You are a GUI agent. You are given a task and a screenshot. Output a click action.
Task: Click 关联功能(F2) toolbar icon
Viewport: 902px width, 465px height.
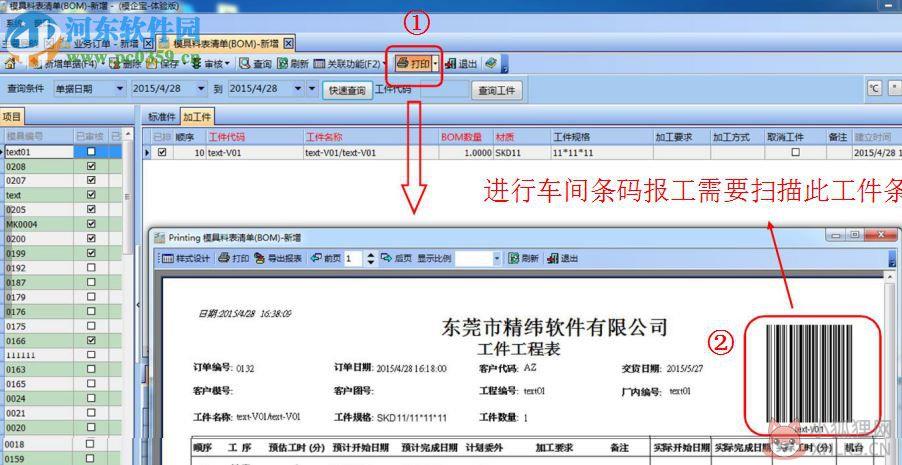pyautogui.click(x=320, y=63)
